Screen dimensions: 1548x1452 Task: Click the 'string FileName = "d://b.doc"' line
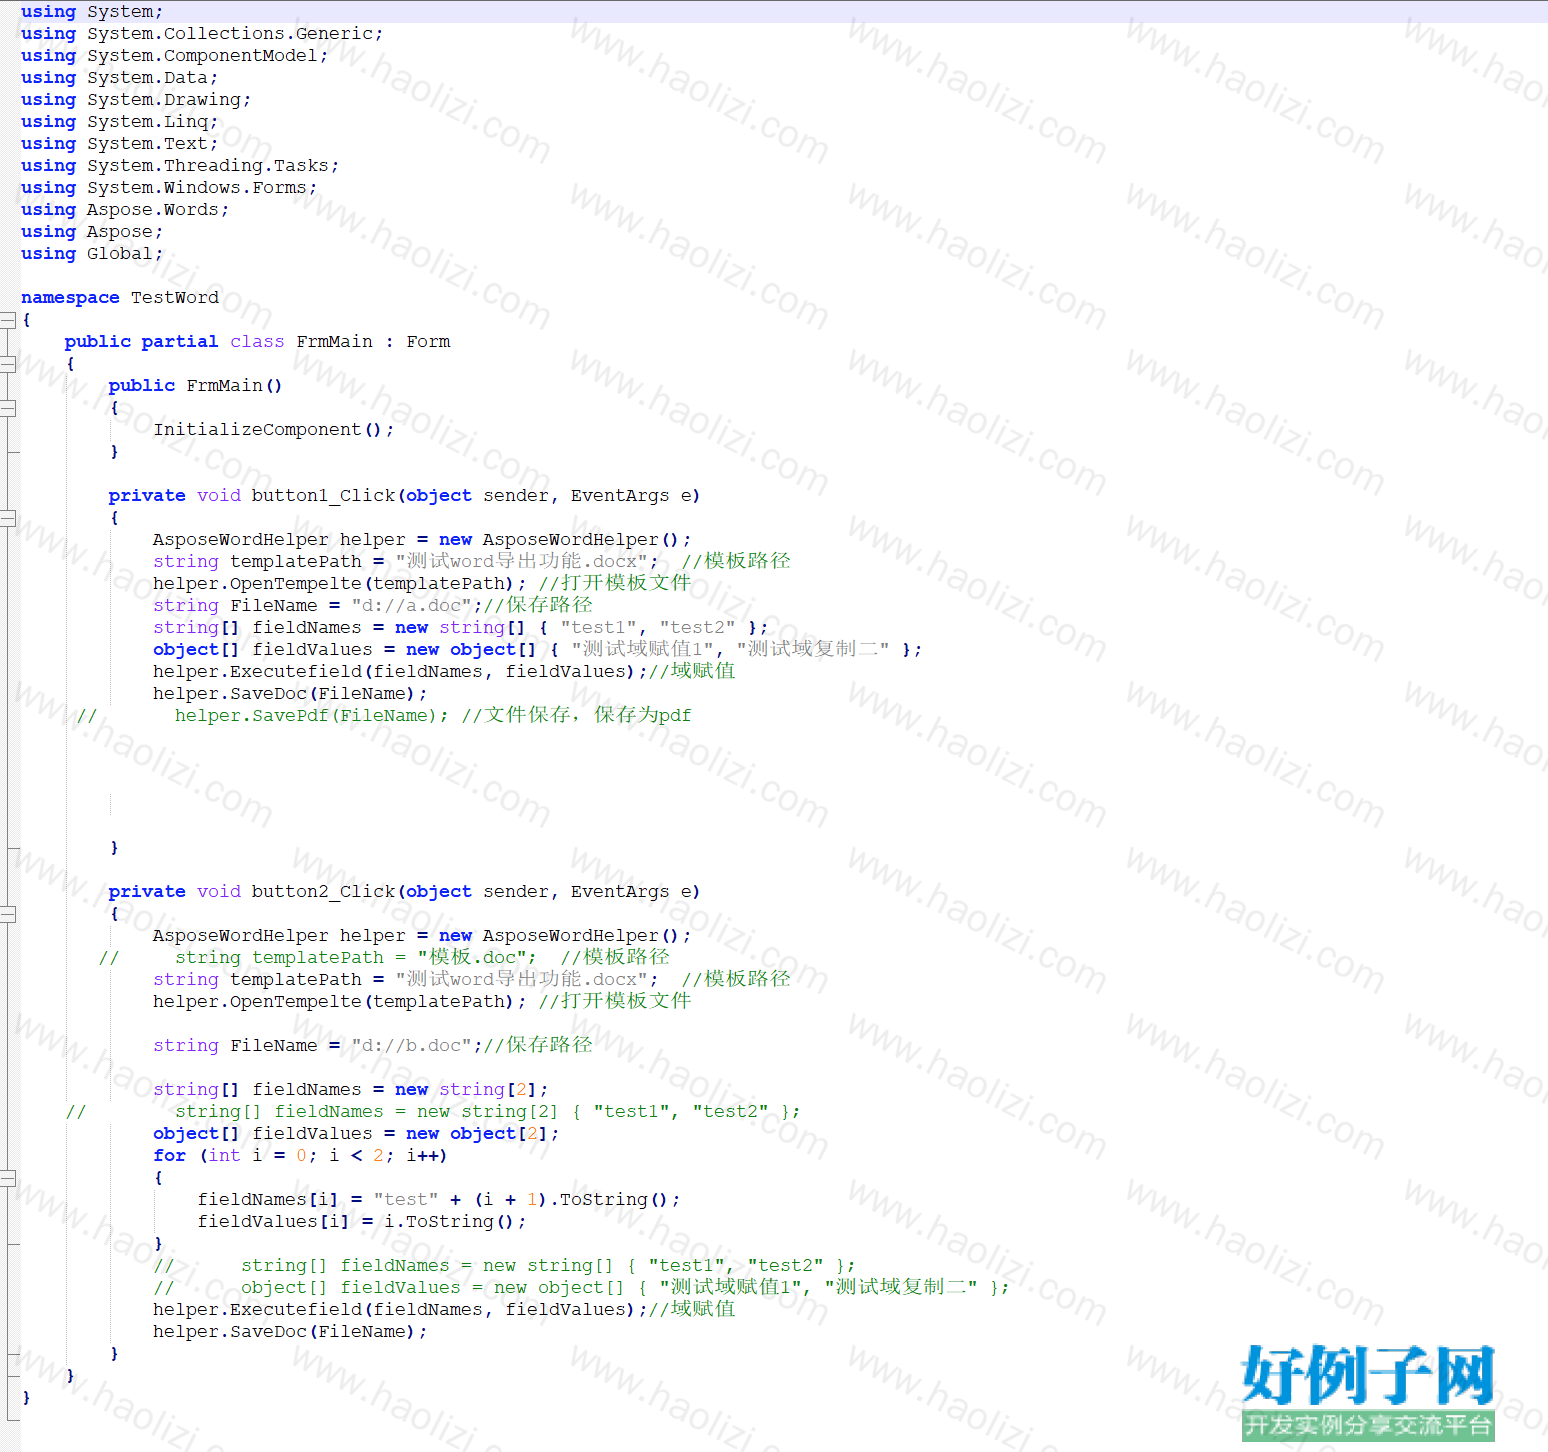point(372,1046)
